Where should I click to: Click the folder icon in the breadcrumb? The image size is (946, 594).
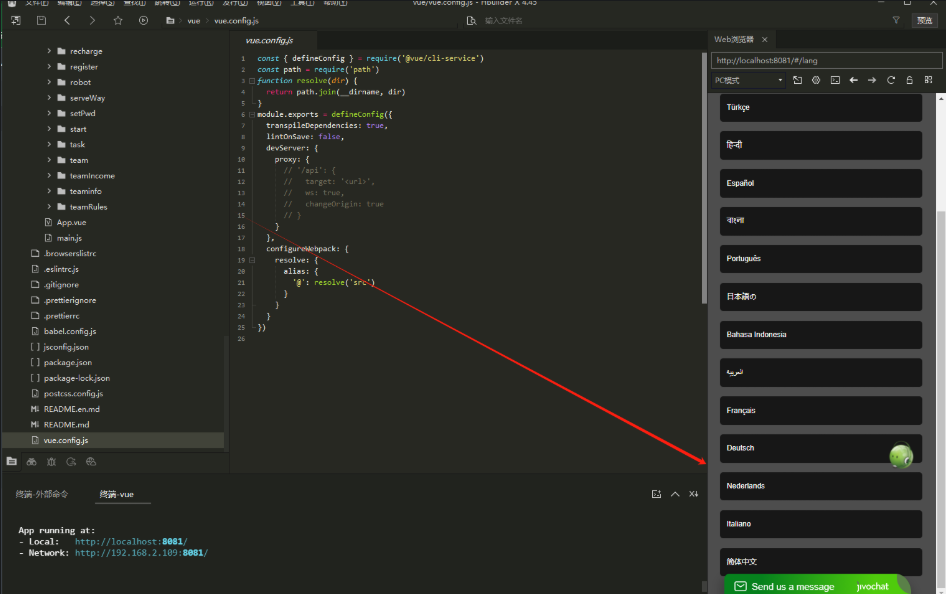click(170, 21)
